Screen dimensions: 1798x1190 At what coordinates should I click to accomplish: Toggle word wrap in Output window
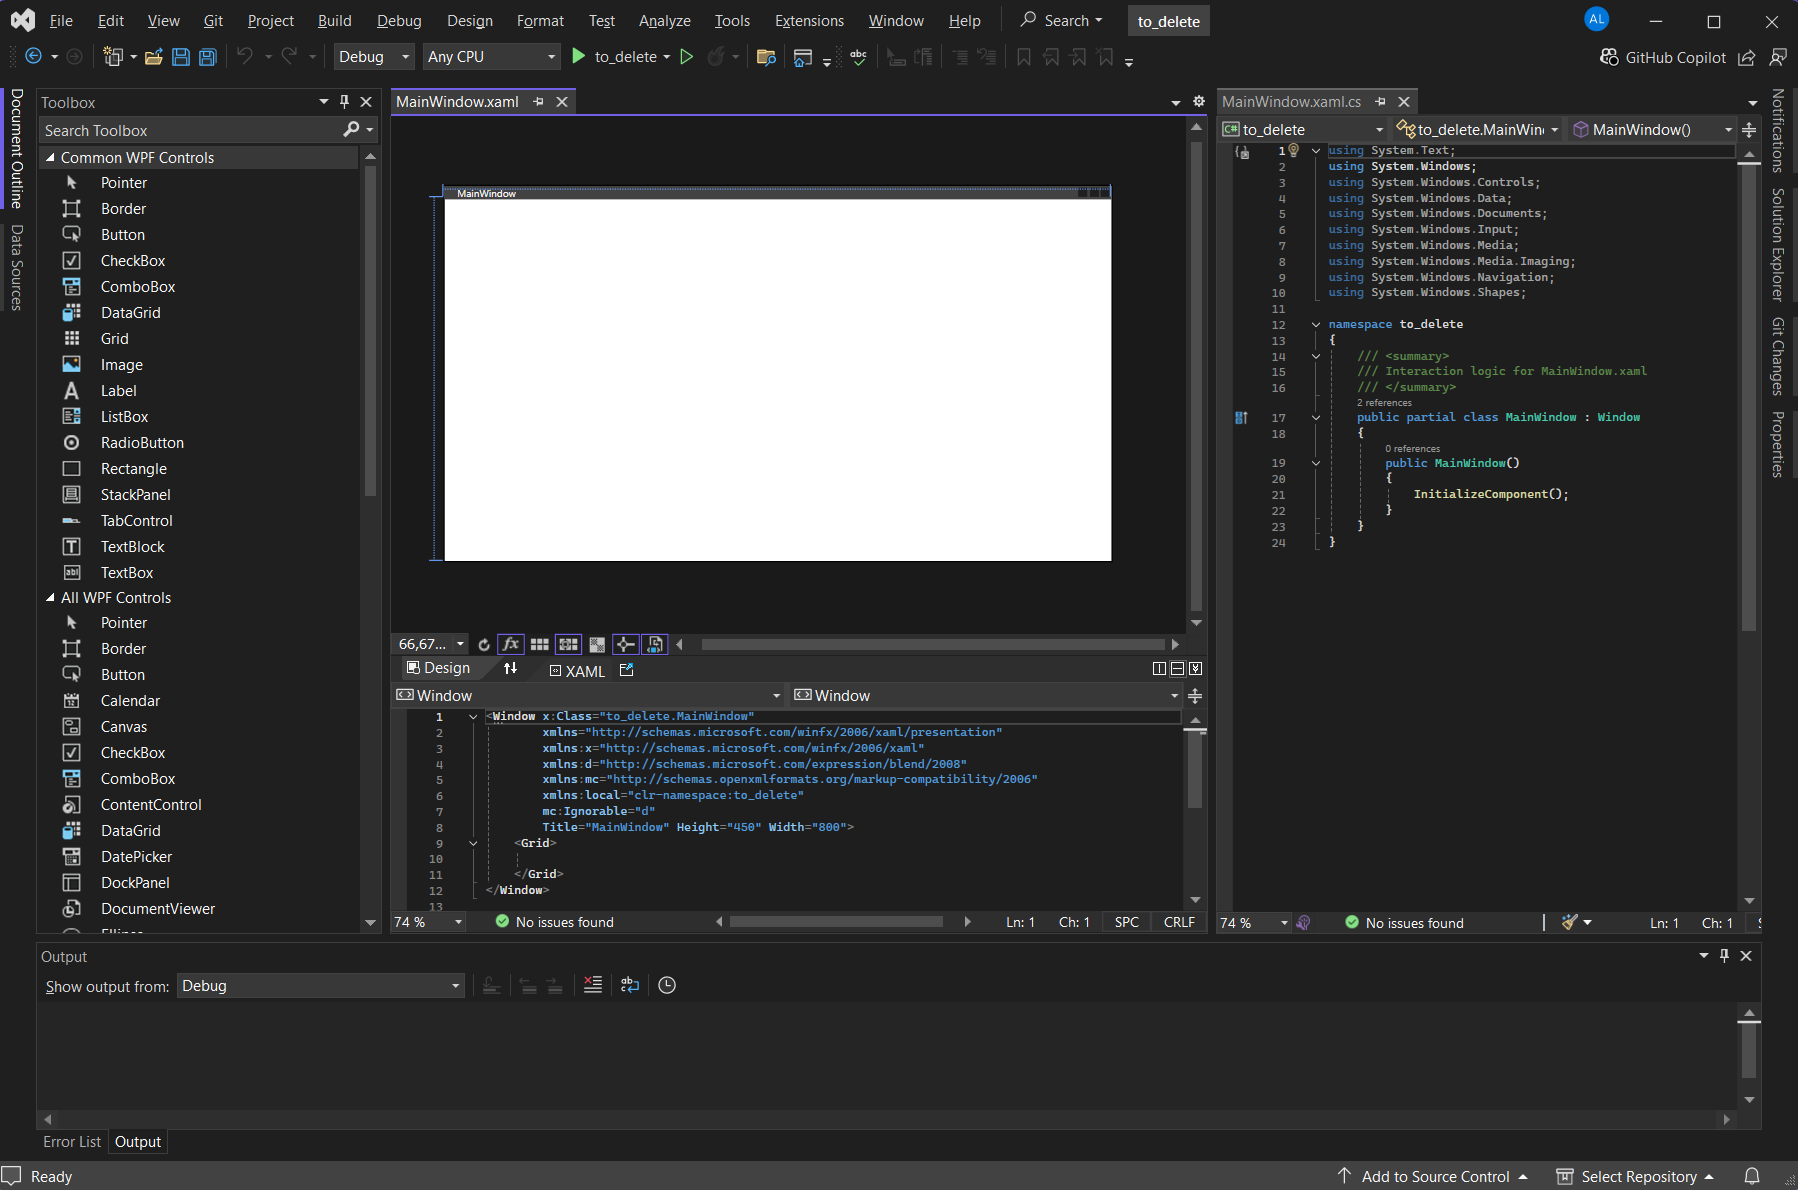click(630, 985)
